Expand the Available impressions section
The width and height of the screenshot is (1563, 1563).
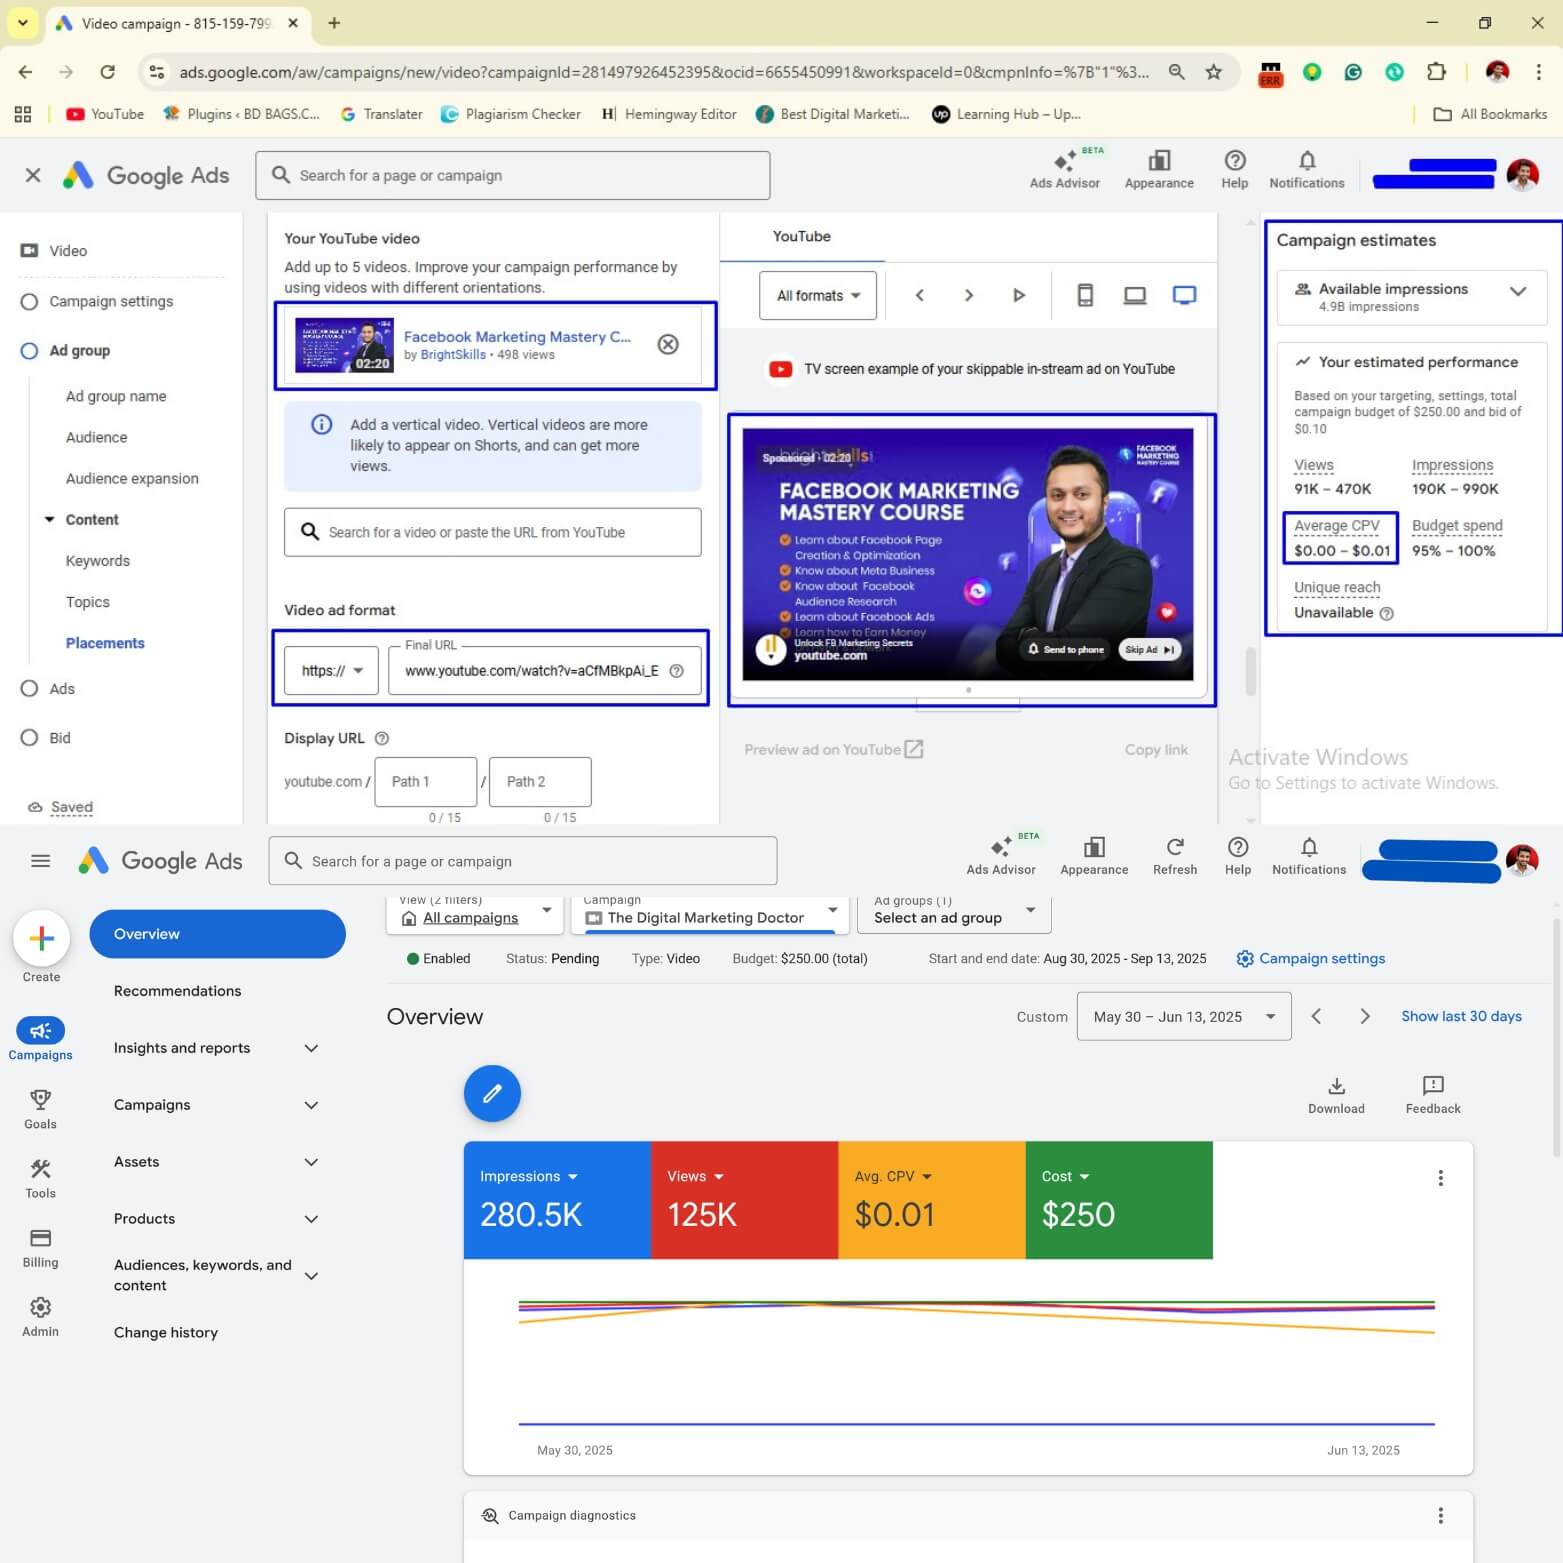(1517, 292)
